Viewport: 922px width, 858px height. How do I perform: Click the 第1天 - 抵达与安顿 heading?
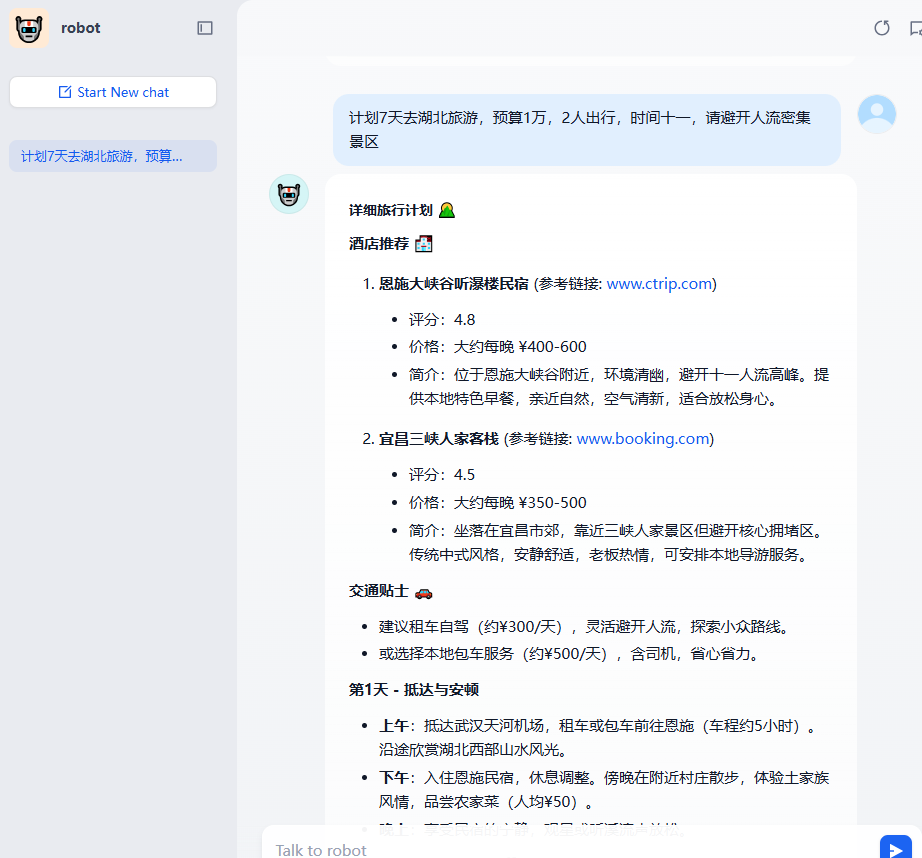click(x=413, y=689)
